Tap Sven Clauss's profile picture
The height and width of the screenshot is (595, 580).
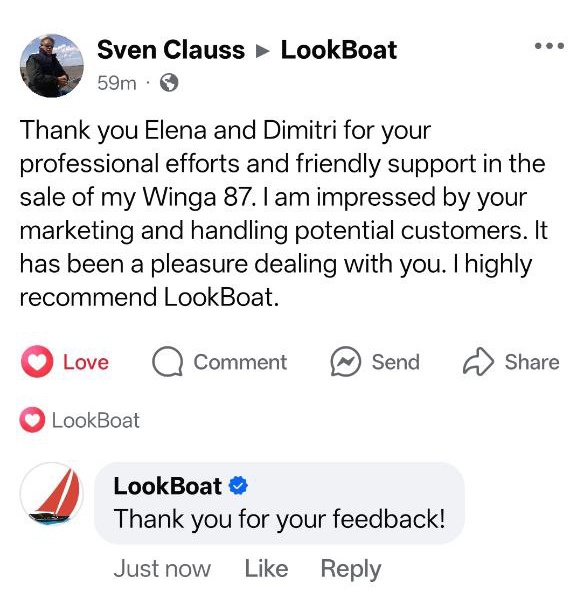click(x=52, y=66)
